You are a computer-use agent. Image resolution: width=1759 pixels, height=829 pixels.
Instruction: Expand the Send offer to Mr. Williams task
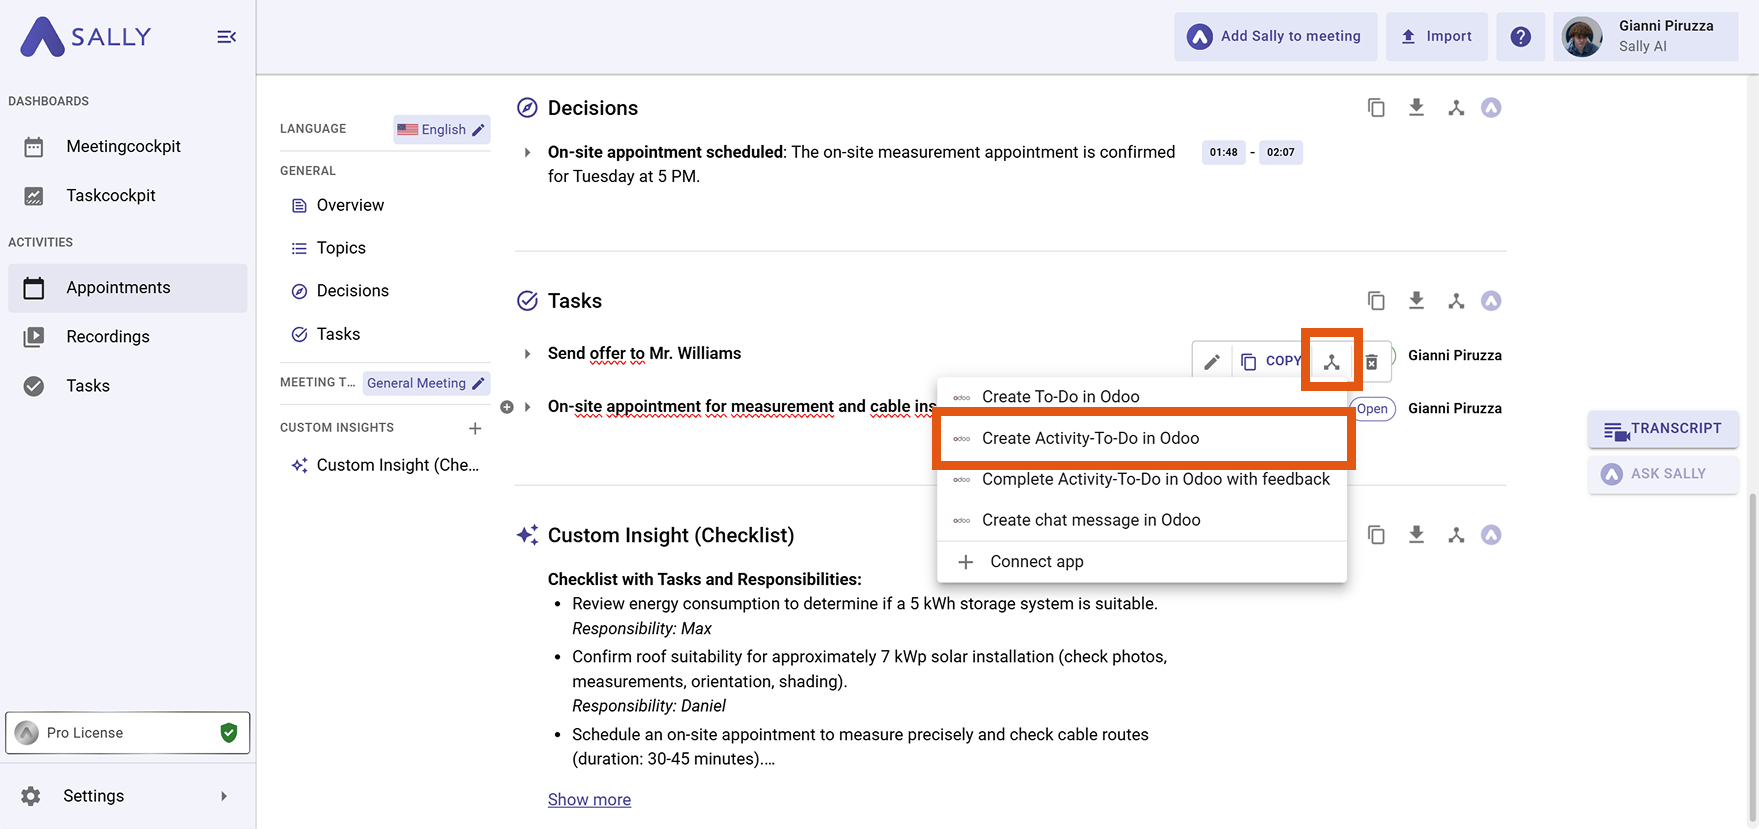point(527,354)
